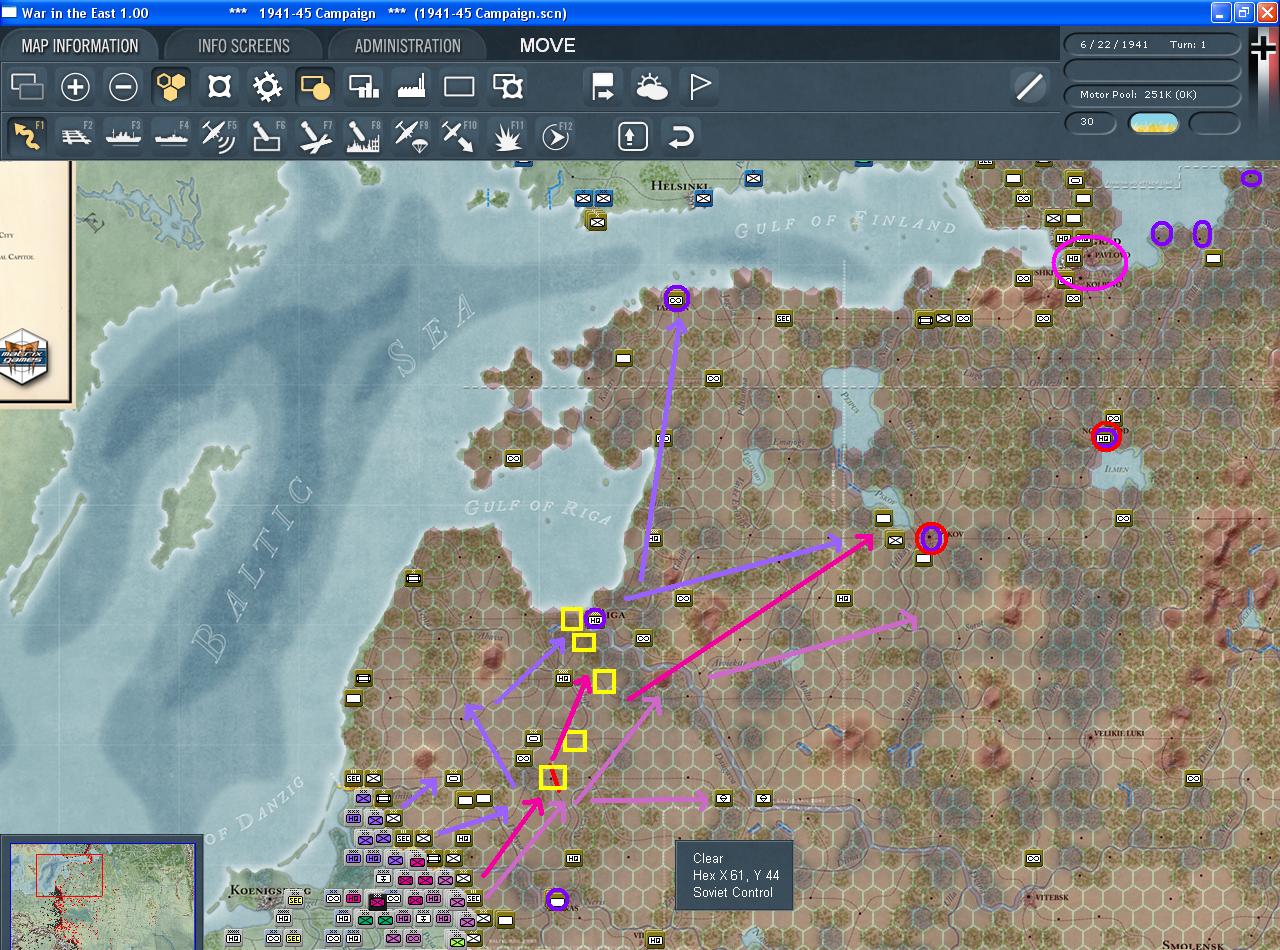Zoom out the map with minus icon
The width and height of the screenshot is (1280, 950).
(123, 87)
